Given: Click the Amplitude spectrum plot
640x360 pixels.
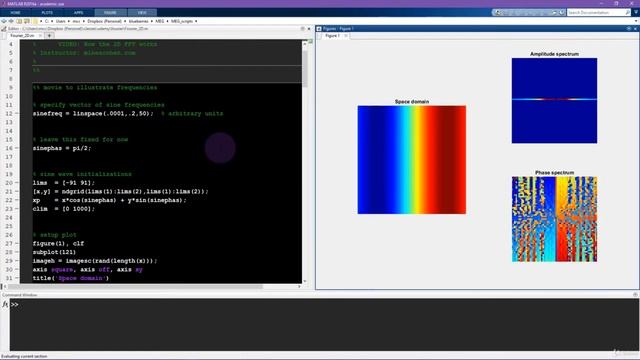Looking at the screenshot, I should 554,100.
